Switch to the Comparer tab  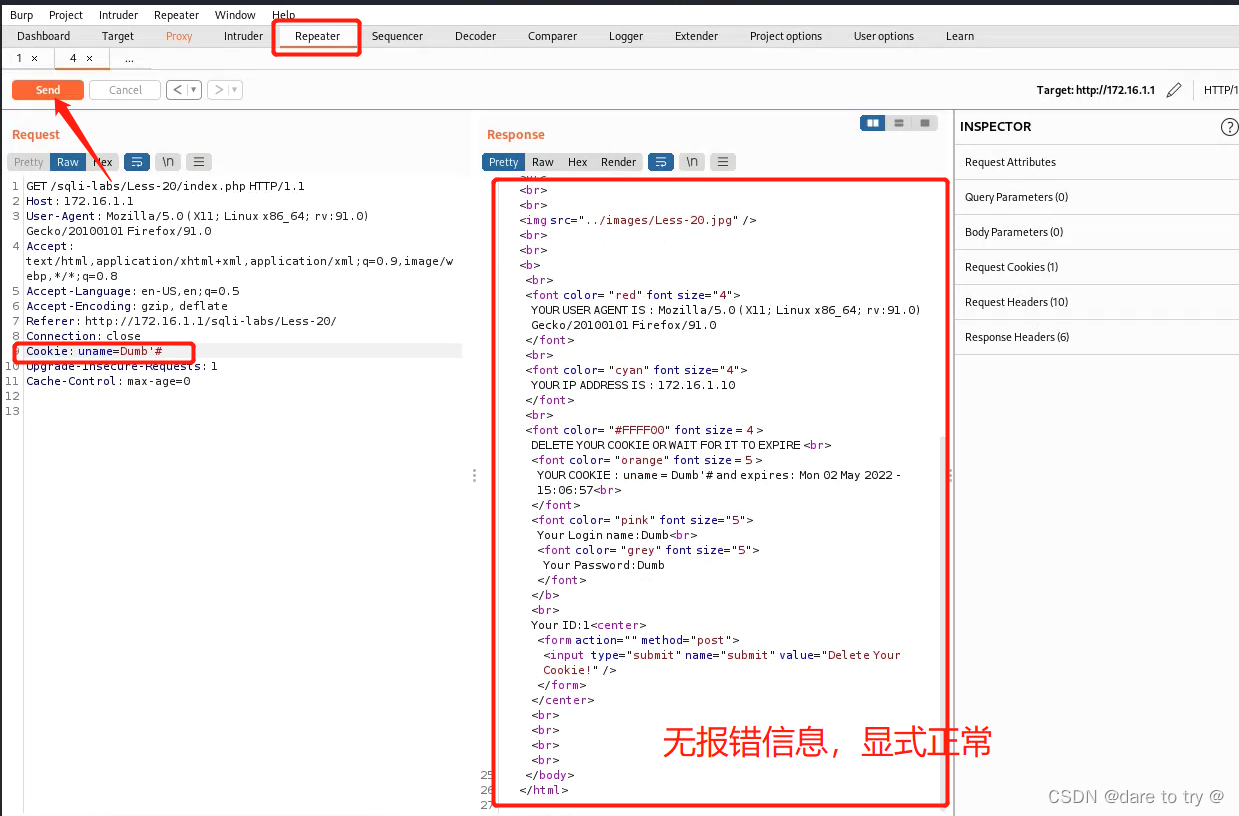(552, 36)
